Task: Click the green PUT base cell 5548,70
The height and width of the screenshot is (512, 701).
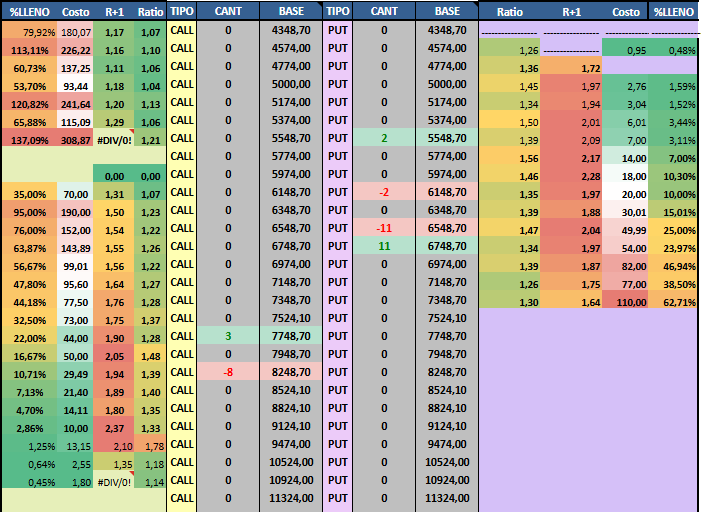Action: 447,138
